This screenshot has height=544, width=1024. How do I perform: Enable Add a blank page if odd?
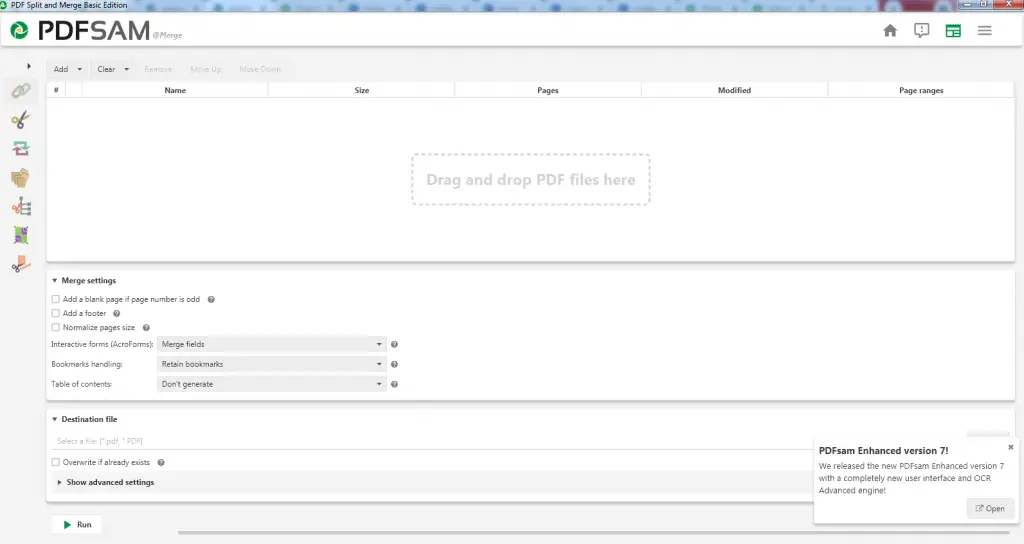[x=56, y=299]
